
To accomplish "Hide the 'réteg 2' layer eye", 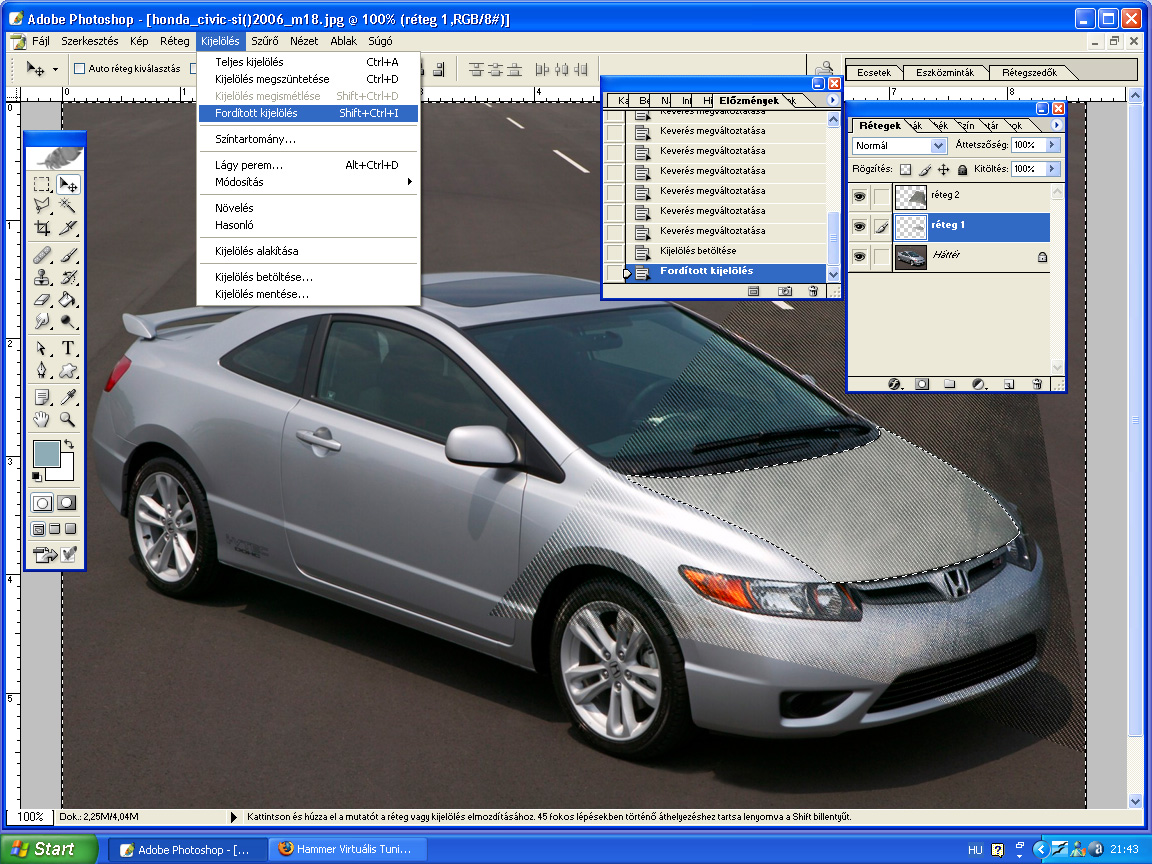I will pos(859,197).
